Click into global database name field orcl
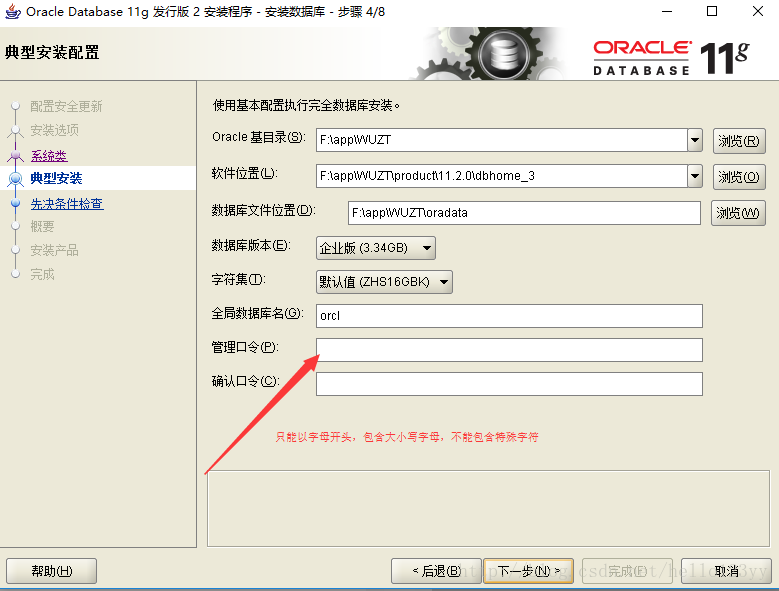 (x=509, y=316)
